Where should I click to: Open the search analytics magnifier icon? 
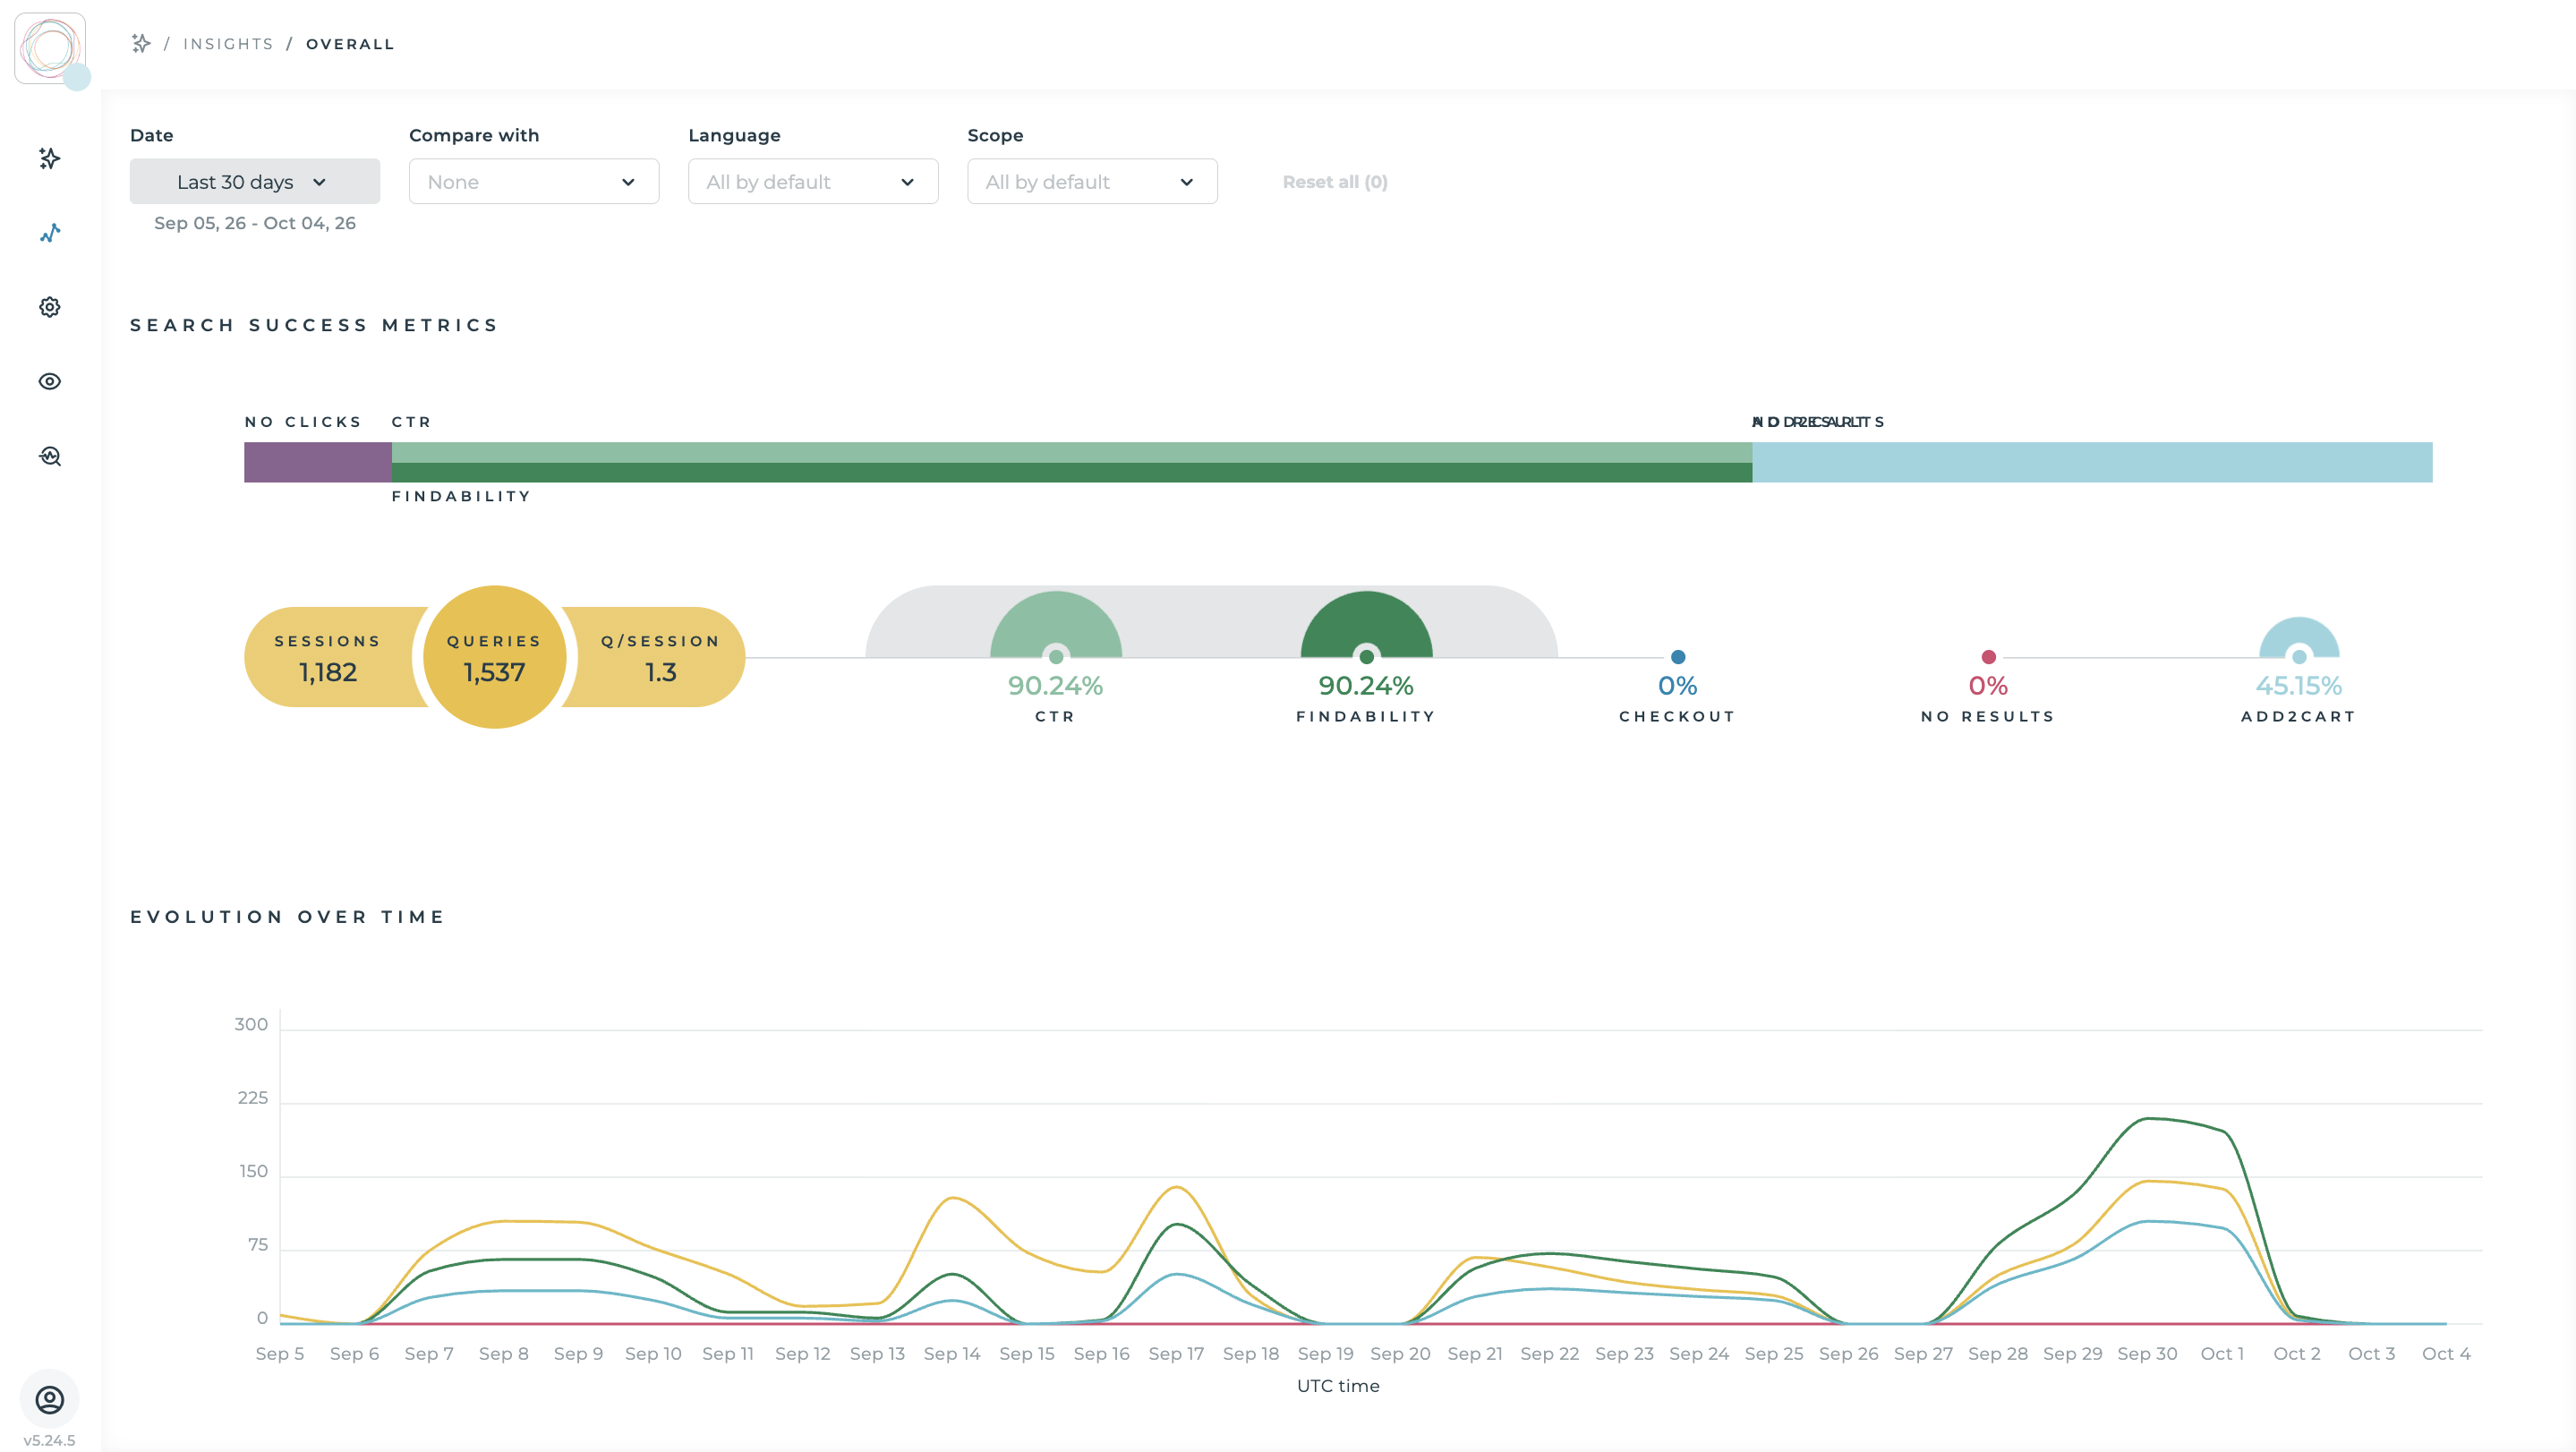coord(50,456)
